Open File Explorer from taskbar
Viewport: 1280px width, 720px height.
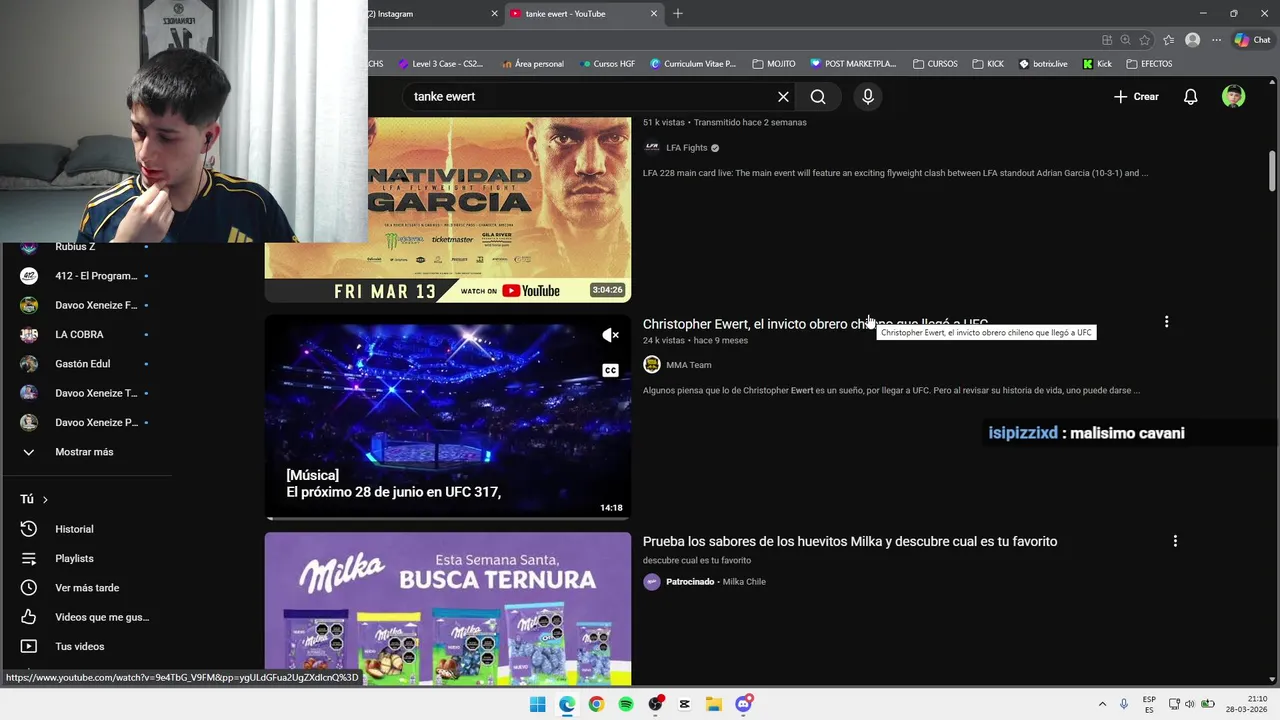pos(714,704)
